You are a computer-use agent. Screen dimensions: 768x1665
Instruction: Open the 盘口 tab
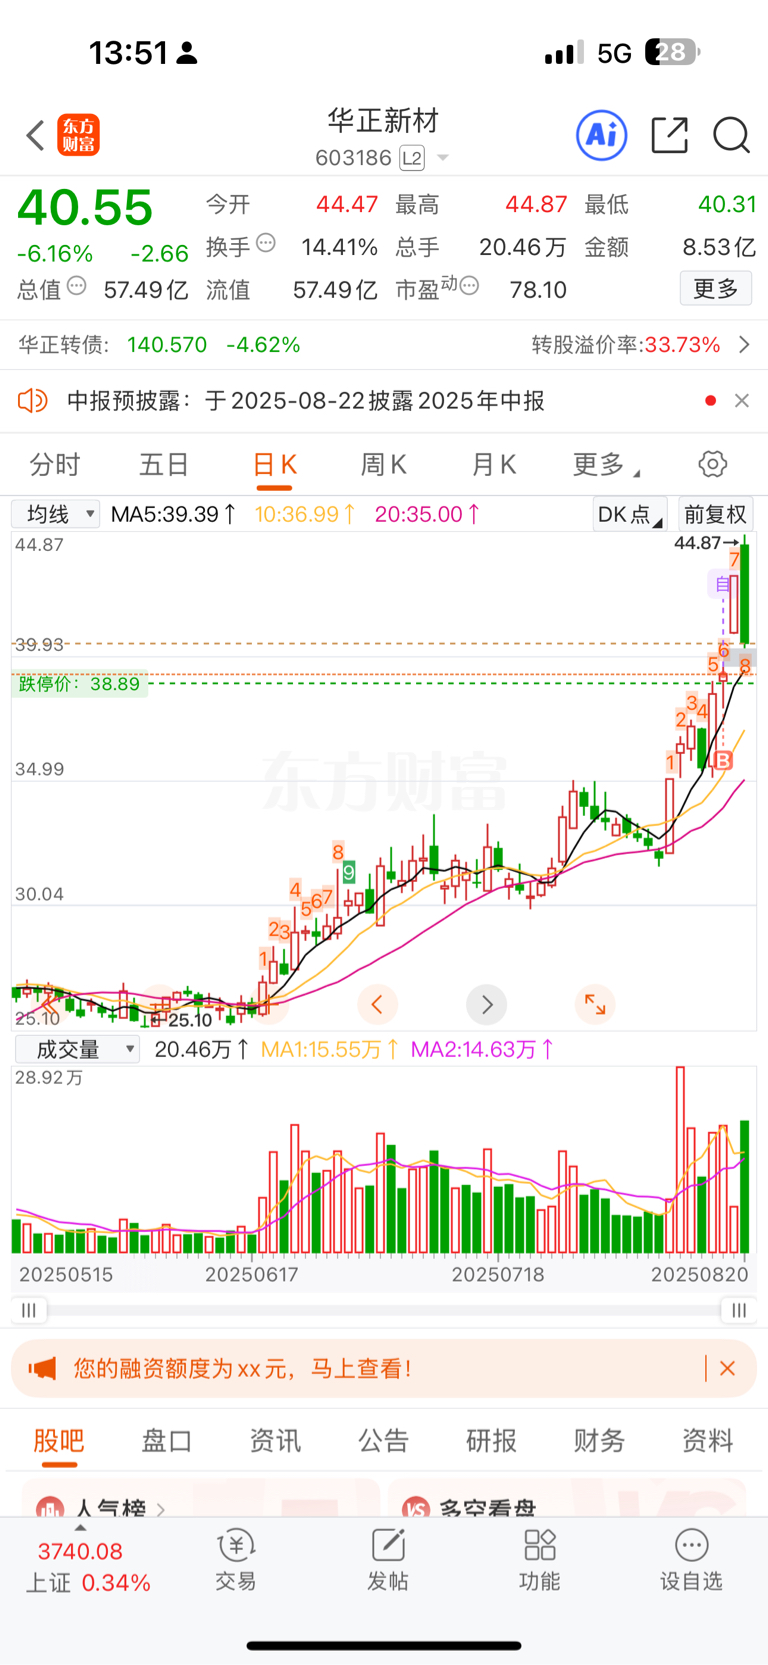coord(167,1440)
